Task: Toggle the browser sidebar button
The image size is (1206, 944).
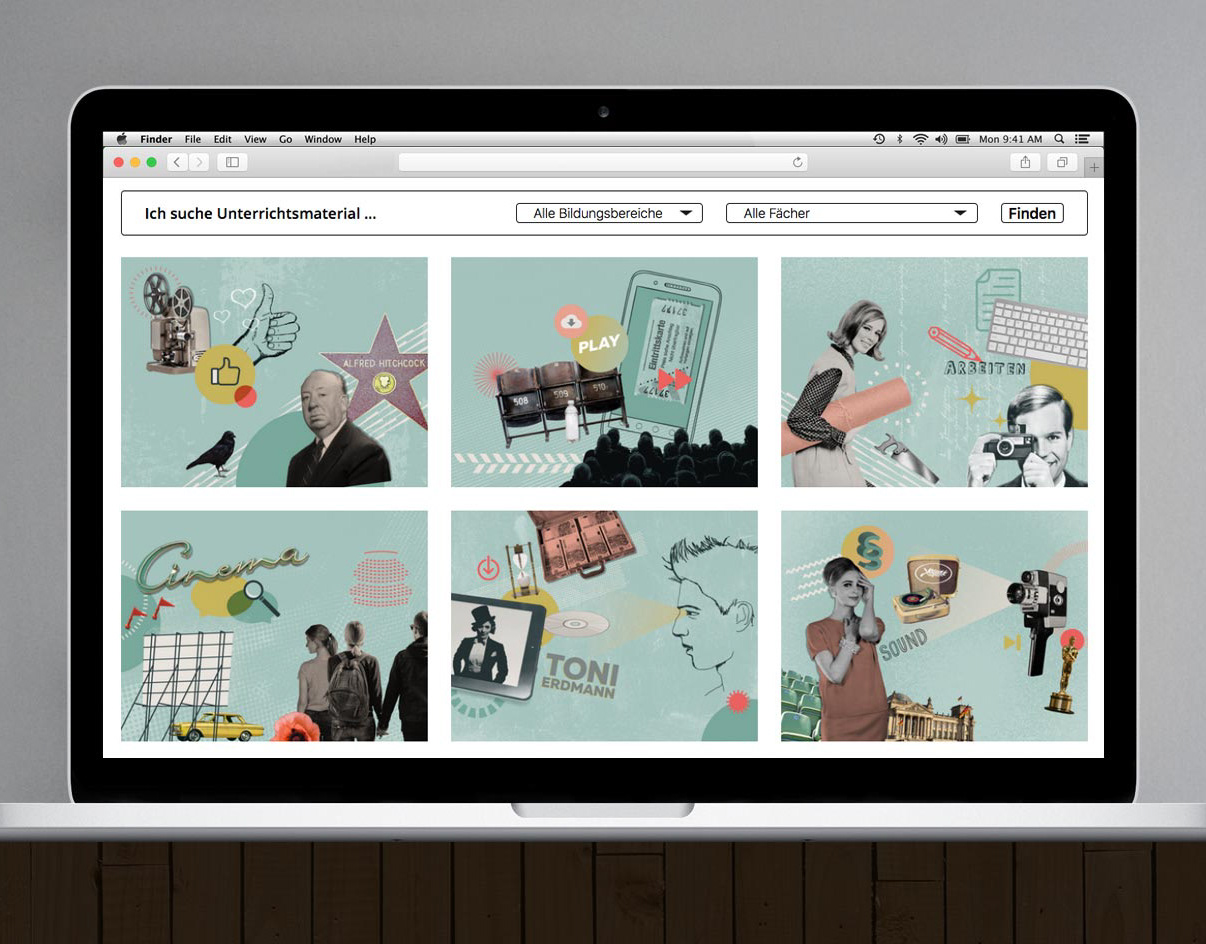Action: pos(232,162)
